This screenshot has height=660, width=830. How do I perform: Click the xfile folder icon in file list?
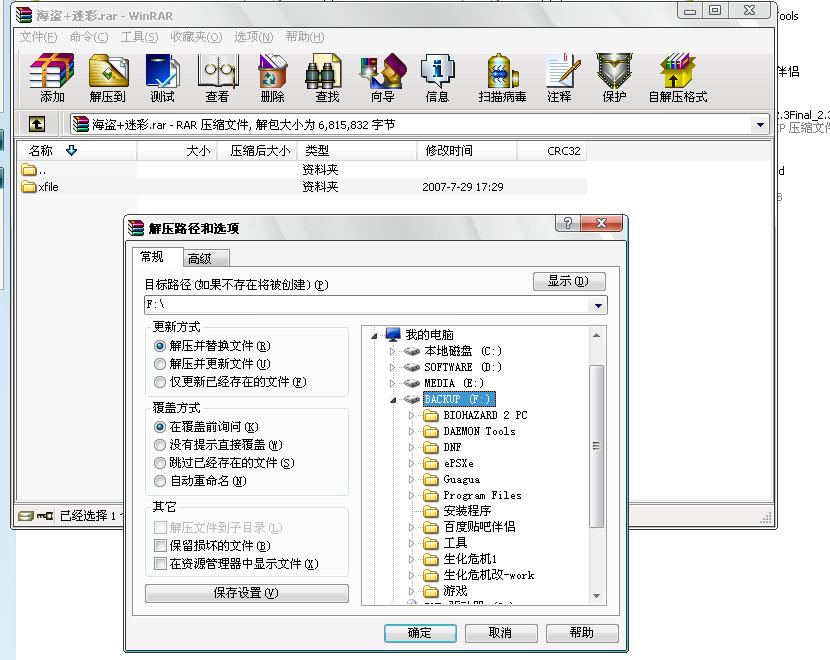pos(29,187)
